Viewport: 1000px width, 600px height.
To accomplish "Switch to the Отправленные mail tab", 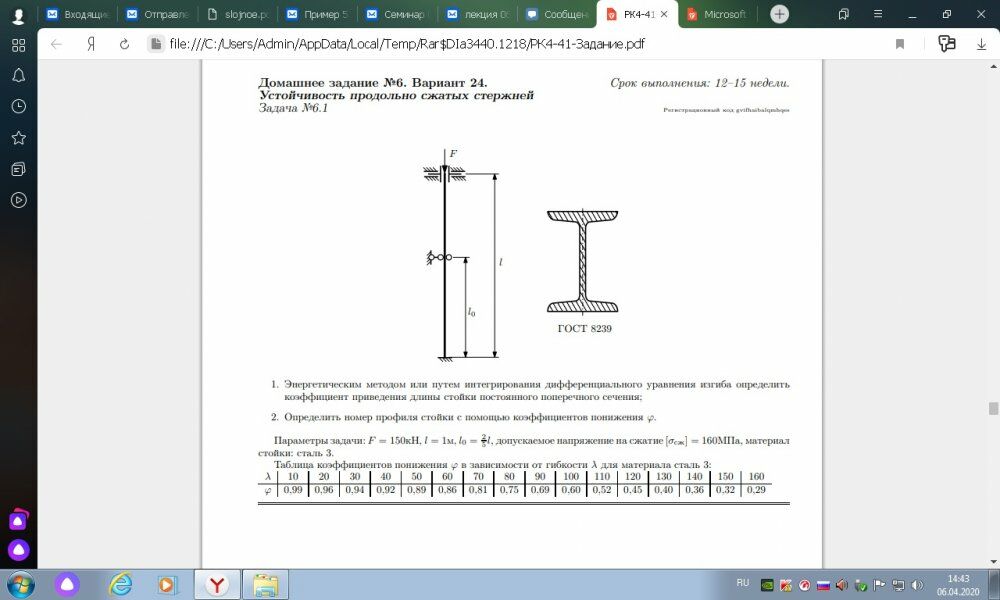I will tap(158, 14).
